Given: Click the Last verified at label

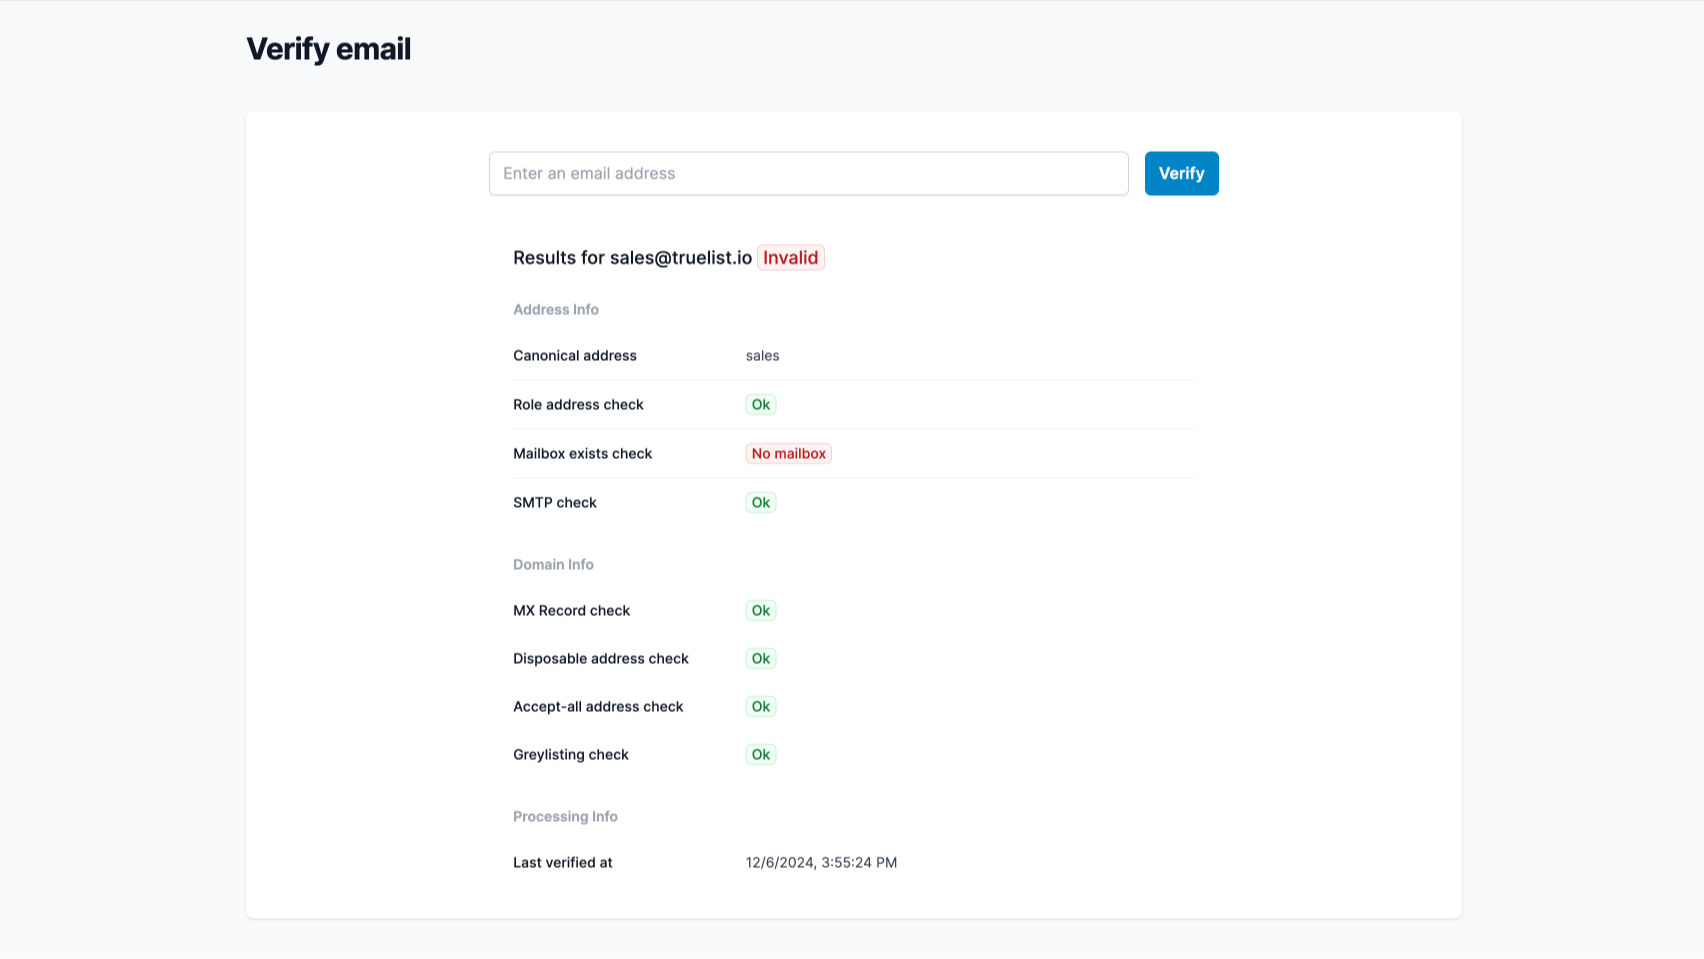Looking at the screenshot, I should pos(562,863).
